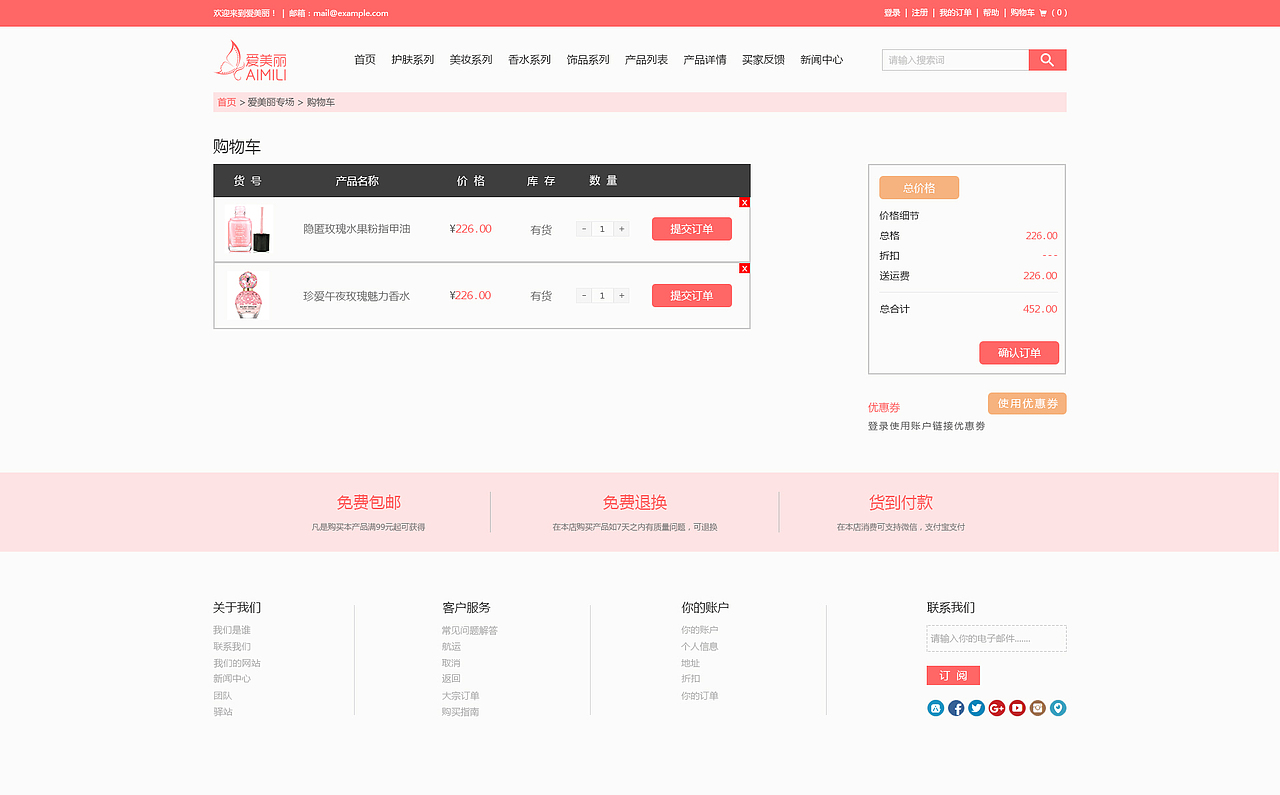Open the 新闻中心 navigation item
Screen dimensions: 1280x795
(x=821, y=60)
